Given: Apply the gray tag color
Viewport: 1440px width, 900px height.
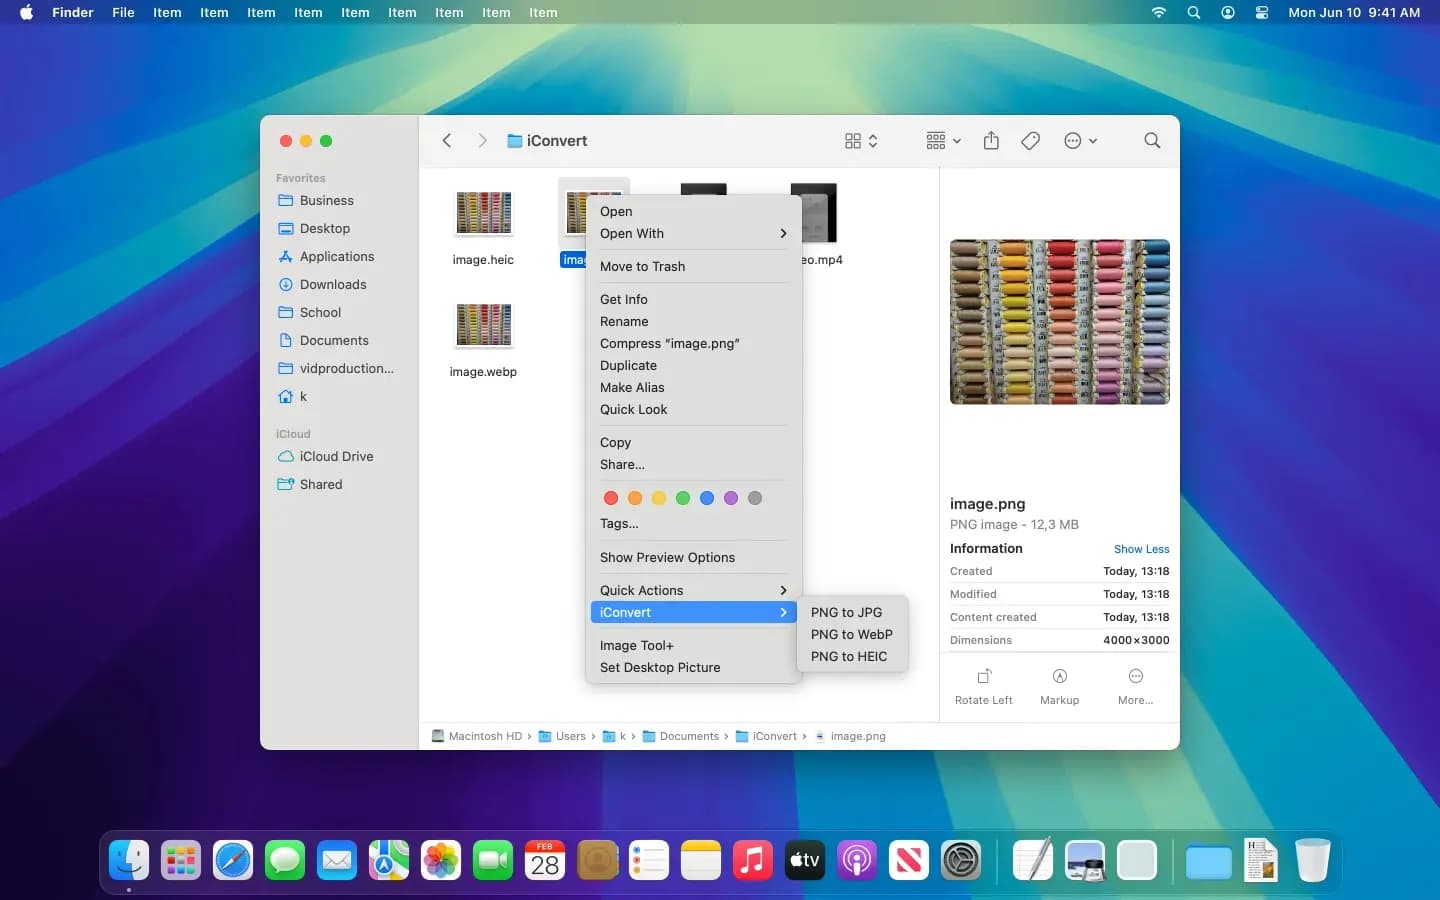Looking at the screenshot, I should [x=755, y=498].
